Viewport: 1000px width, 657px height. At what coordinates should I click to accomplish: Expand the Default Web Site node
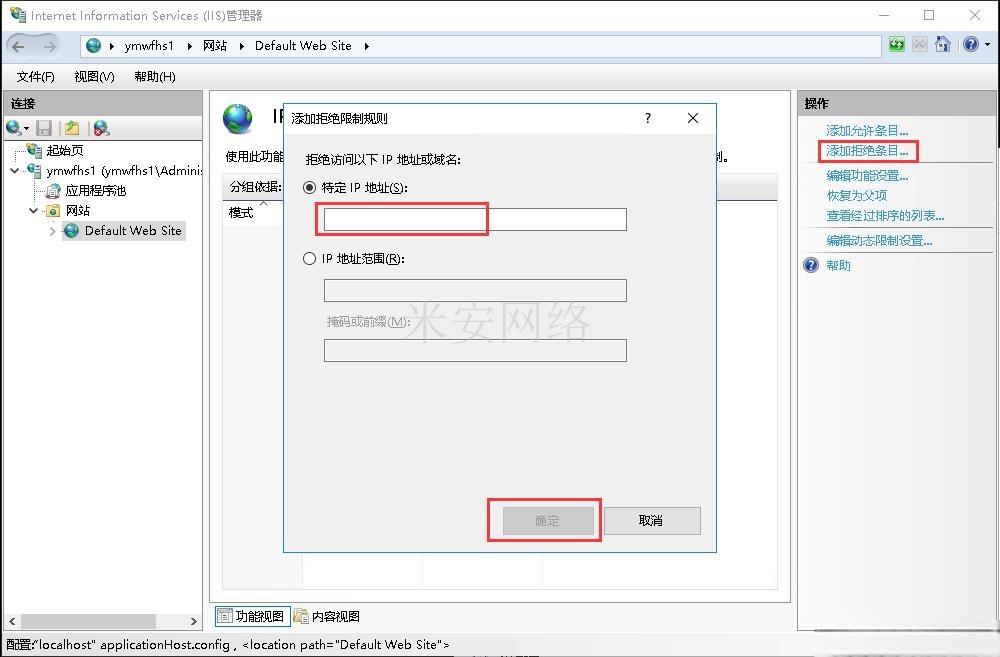[52, 231]
